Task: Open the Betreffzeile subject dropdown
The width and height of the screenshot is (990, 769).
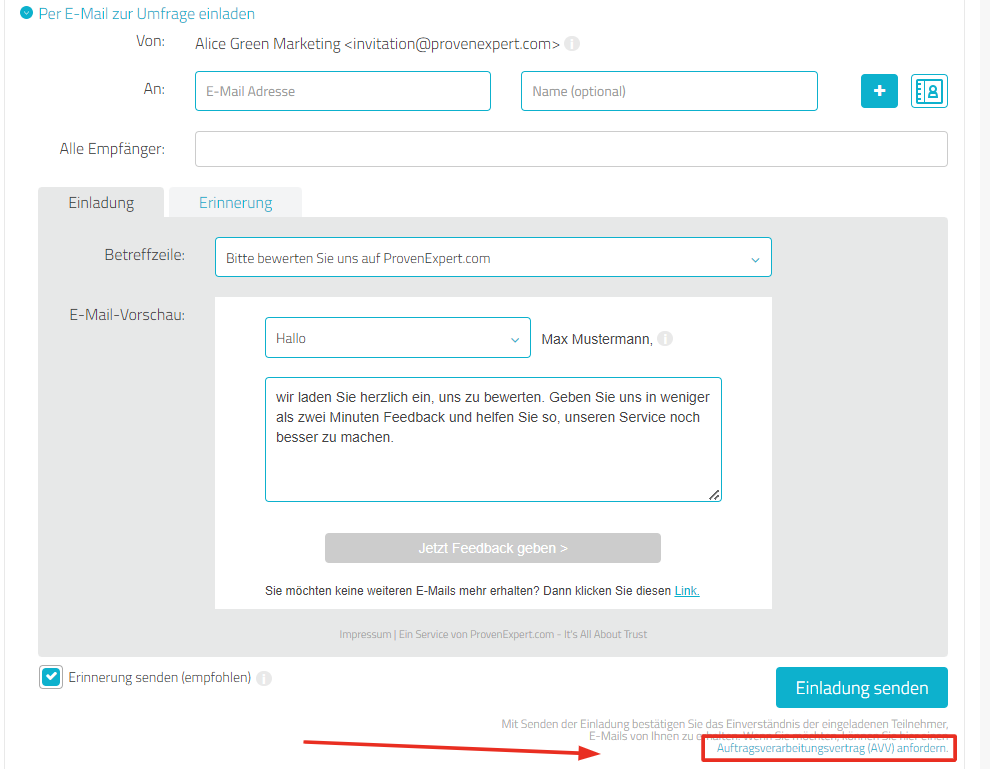Action: [x=493, y=257]
